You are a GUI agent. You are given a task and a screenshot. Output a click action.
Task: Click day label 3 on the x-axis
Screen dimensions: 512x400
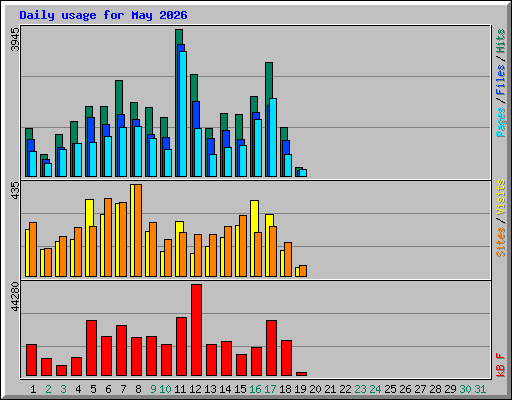63,389
